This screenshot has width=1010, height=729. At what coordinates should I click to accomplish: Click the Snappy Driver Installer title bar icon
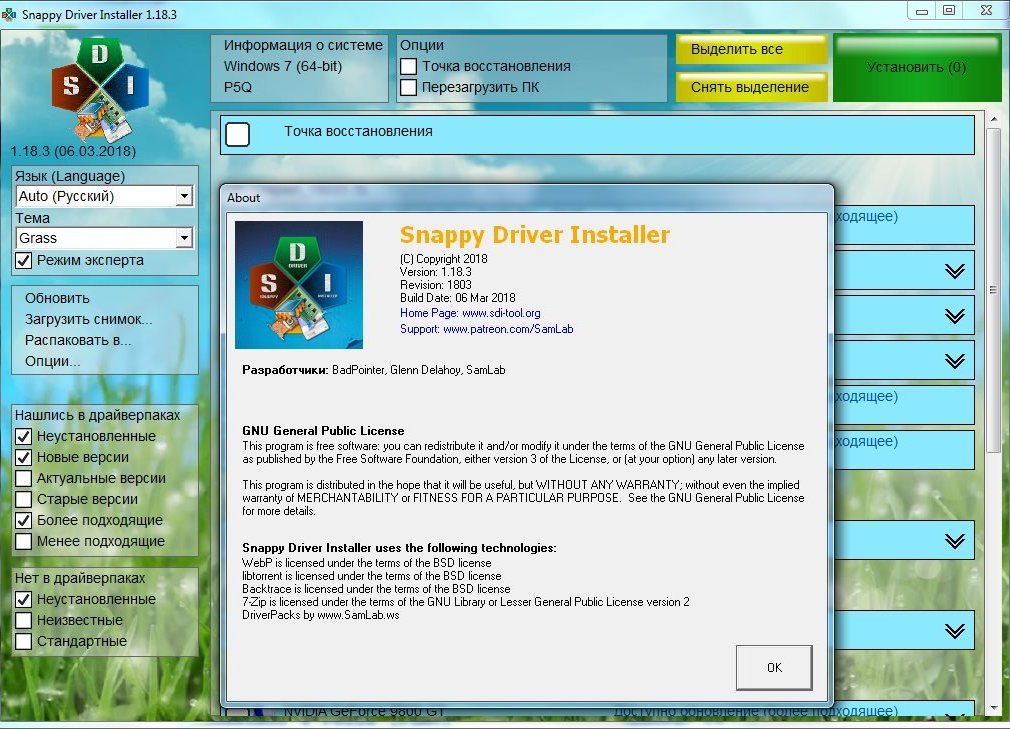tap(9, 14)
